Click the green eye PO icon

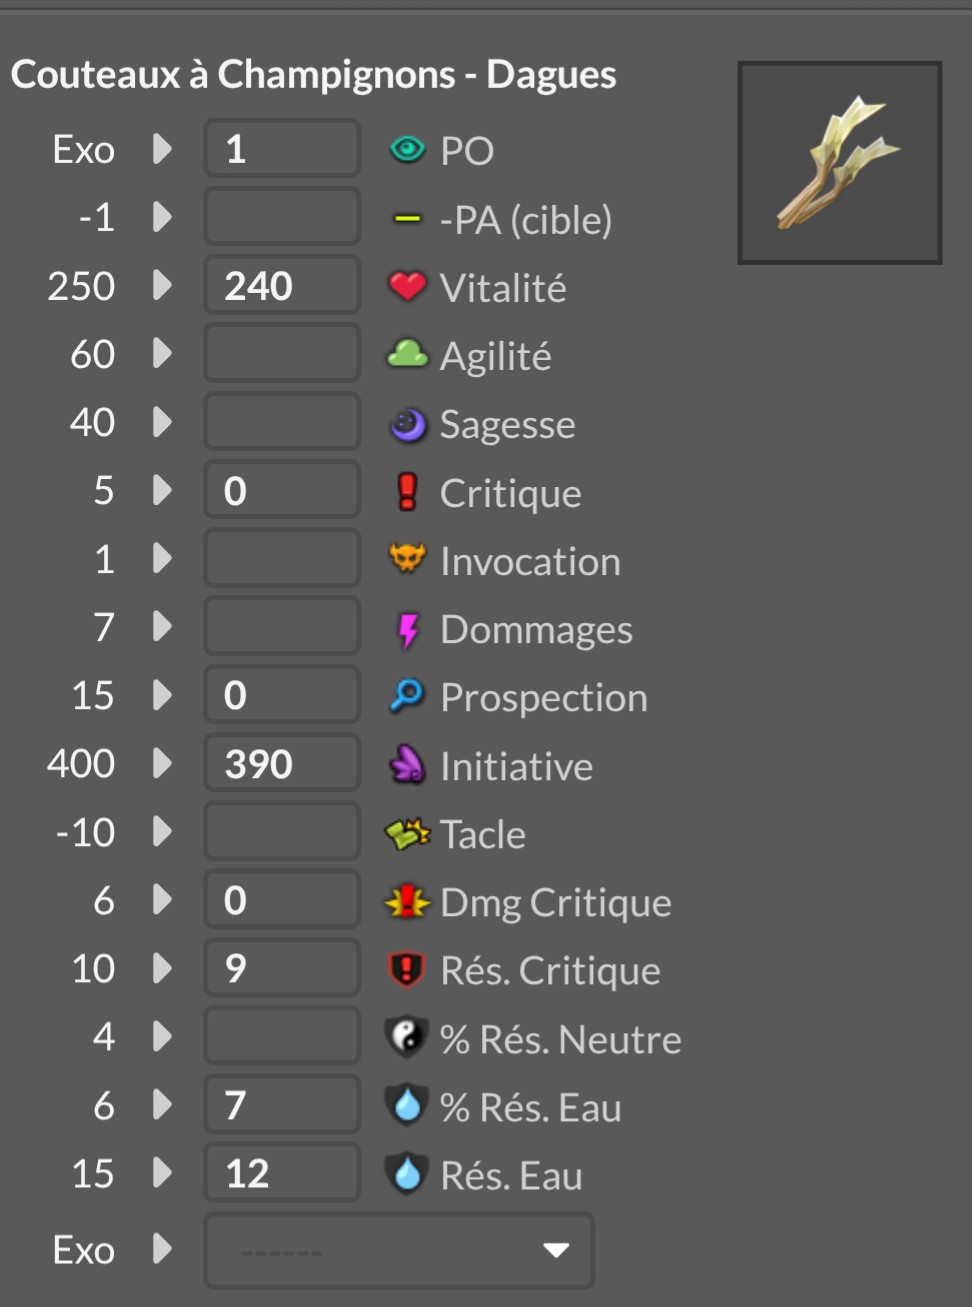pyautogui.click(x=407, y=149)
